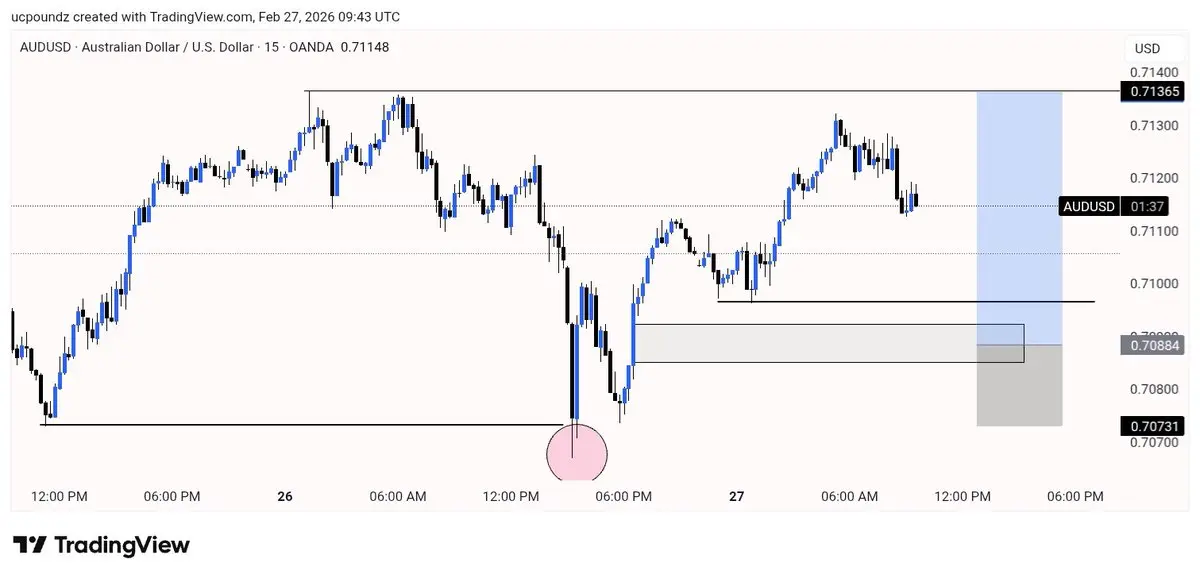This screenshot has height=578, width=1200.
Task: Click the TradingView logo icon
Action: click(30, 545)
